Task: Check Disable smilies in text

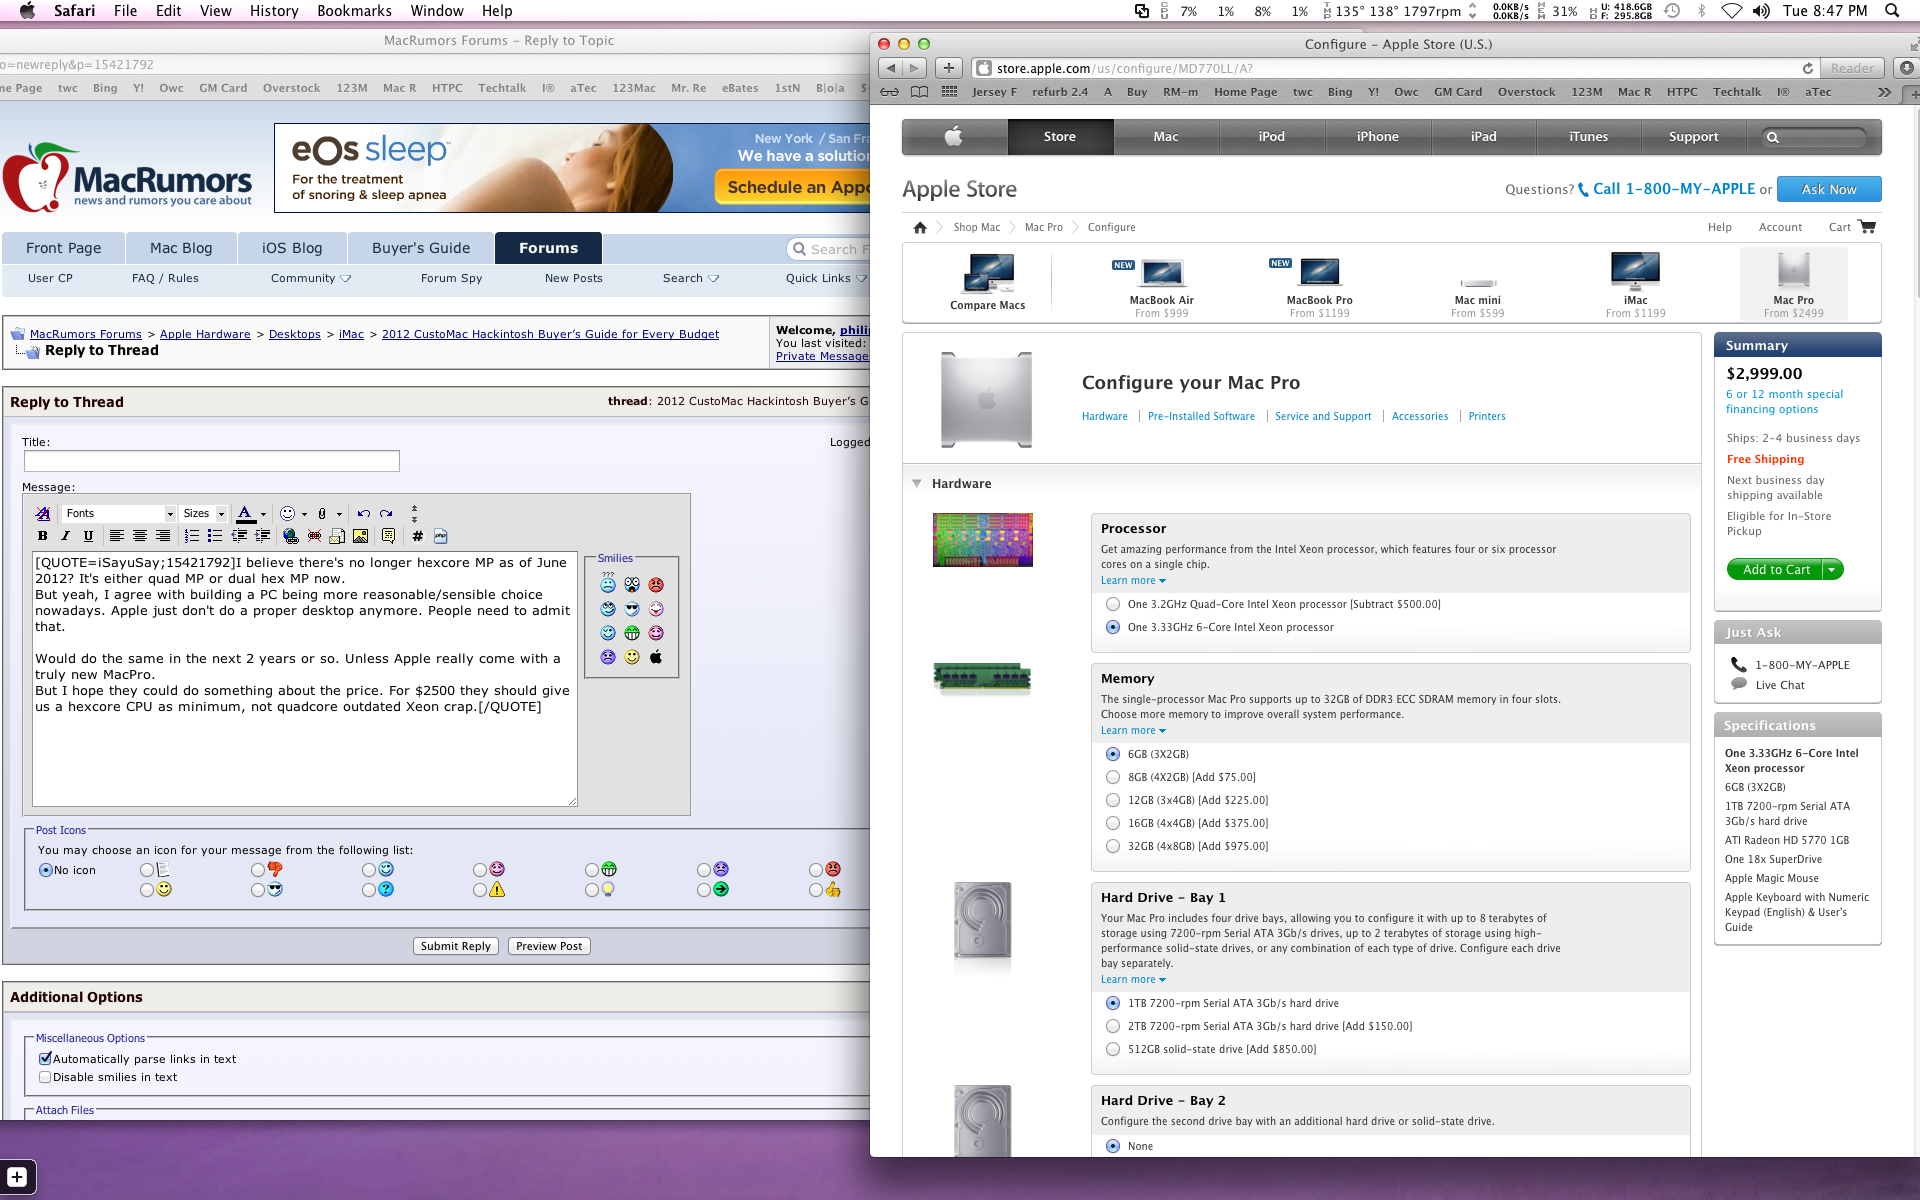Action: pyautogui.click(x=45, y=1077)
